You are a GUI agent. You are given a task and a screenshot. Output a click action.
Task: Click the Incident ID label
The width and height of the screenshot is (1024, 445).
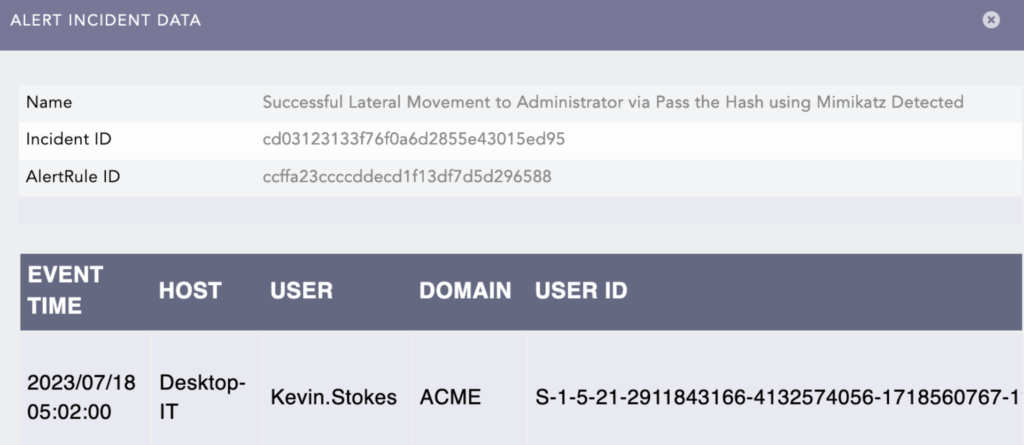69,139
